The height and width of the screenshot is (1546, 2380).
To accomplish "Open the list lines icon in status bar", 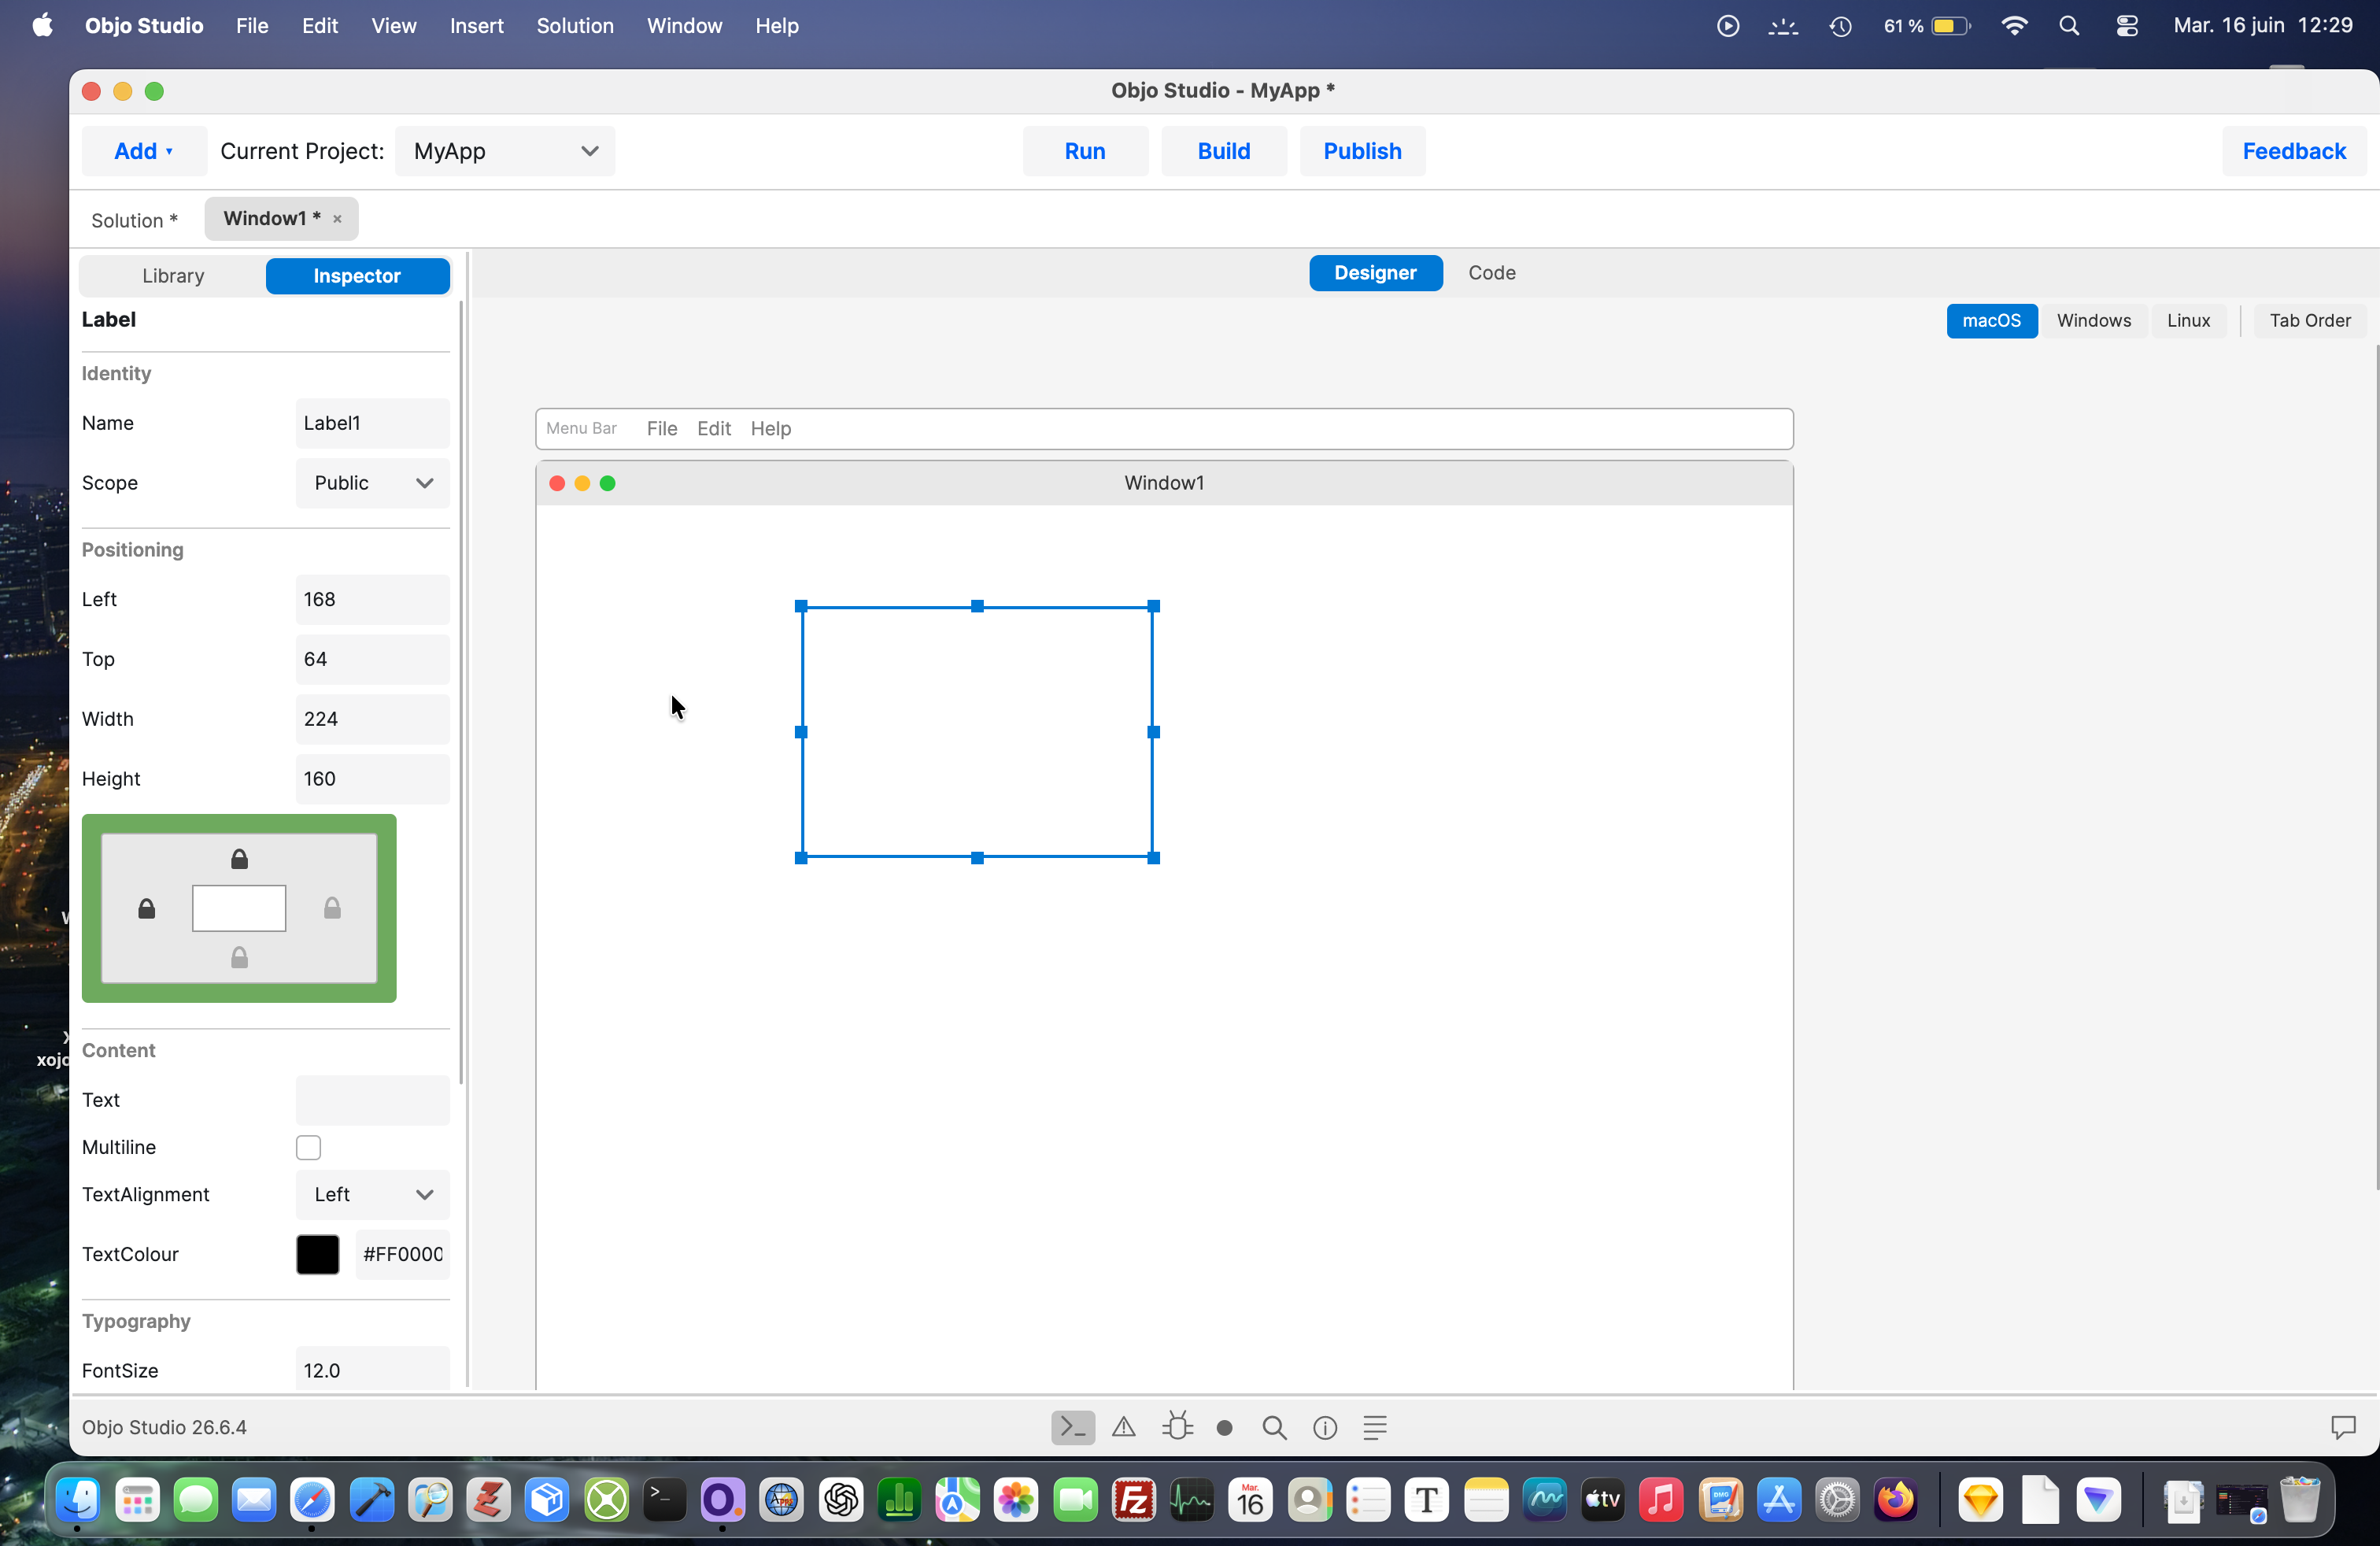I will tap(1375, 1428).
